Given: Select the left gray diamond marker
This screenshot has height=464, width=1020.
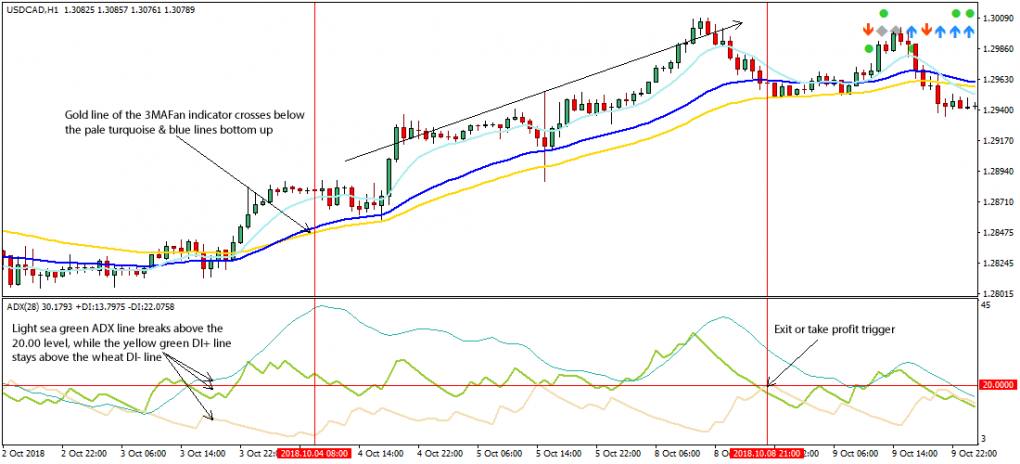Looking at the screenshot, I should tap(882, 31).
